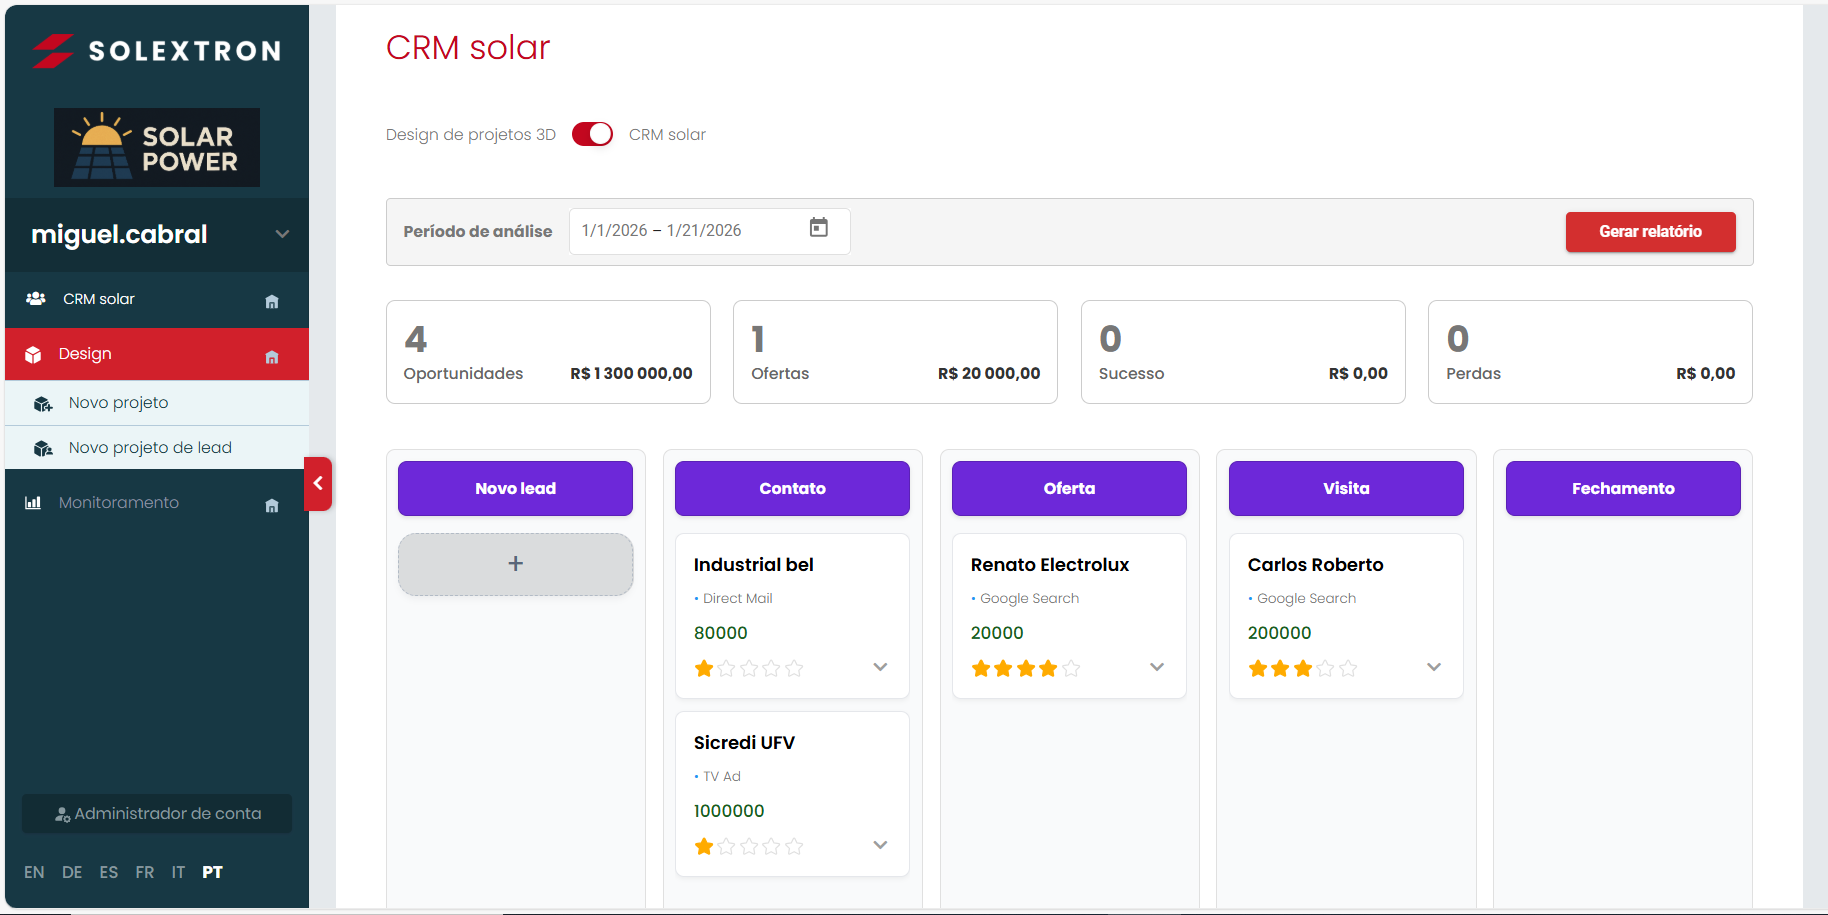Open the Renato Electrolux card chevron

pyautogui.click(x=1157, y=666)
